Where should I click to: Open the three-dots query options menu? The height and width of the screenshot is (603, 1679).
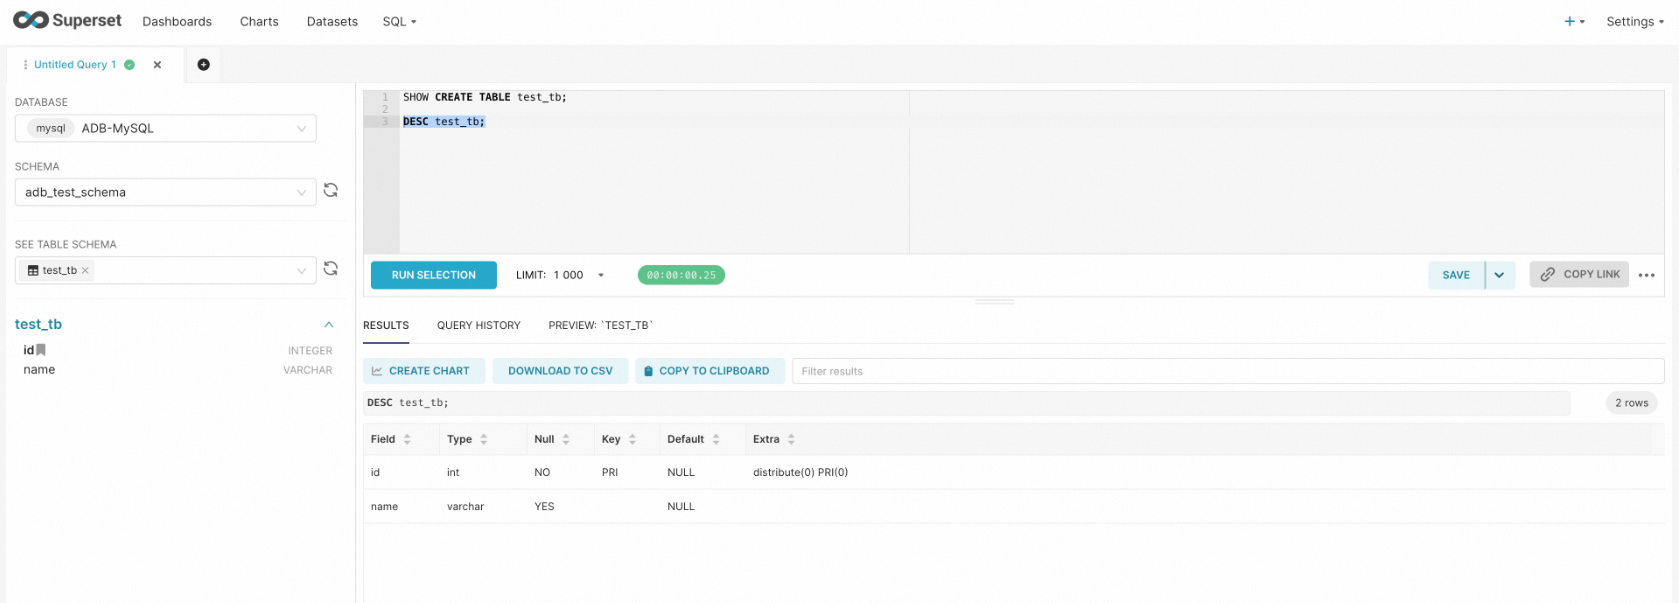1646,275
